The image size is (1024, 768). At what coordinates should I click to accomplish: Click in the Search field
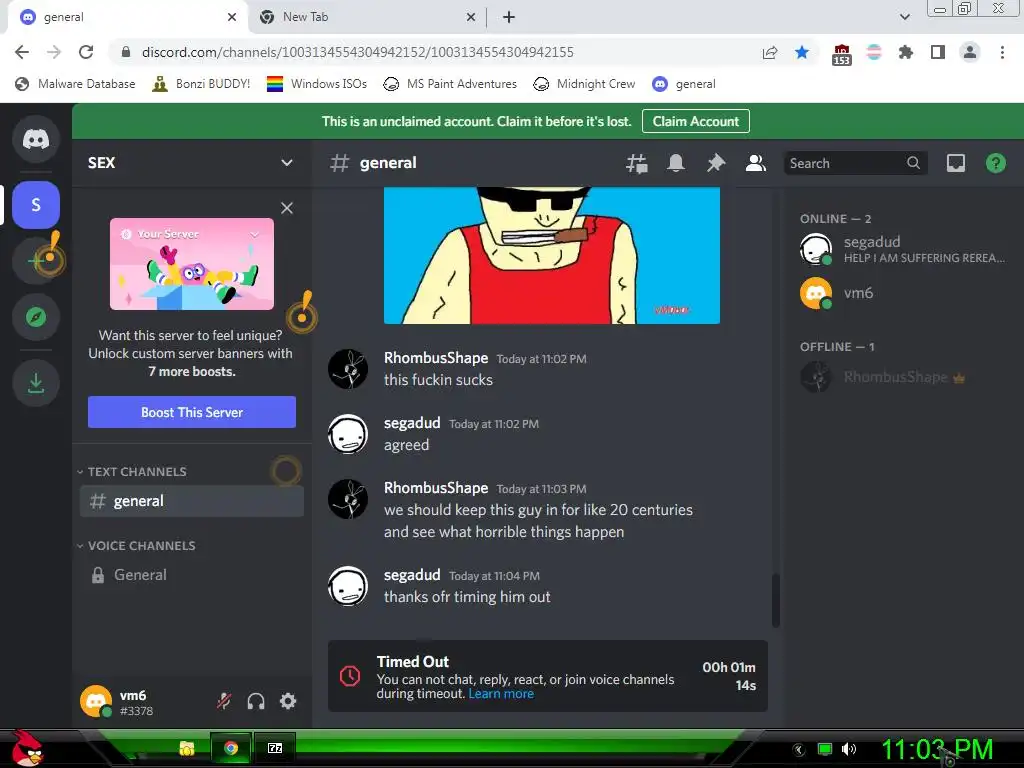855,163
